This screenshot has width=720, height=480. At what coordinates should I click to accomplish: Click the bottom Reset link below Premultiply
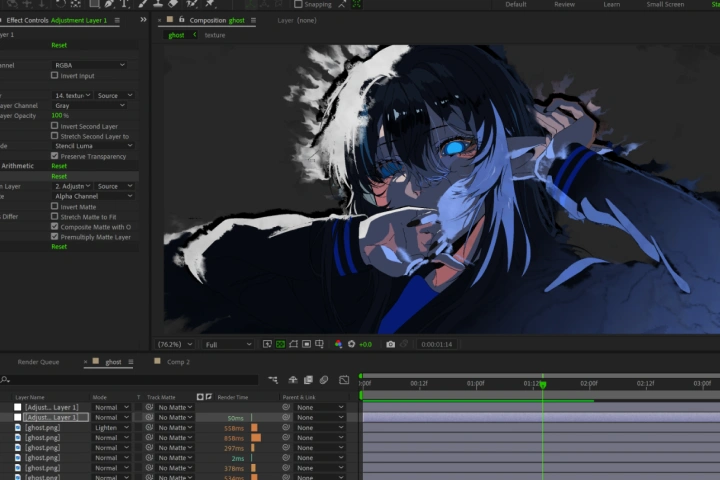(59, 247)
